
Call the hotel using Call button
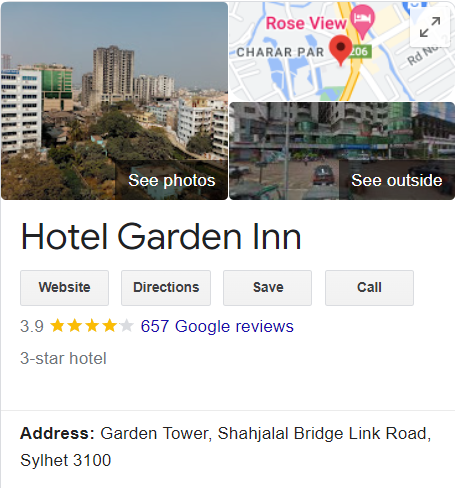click(369, 288)
